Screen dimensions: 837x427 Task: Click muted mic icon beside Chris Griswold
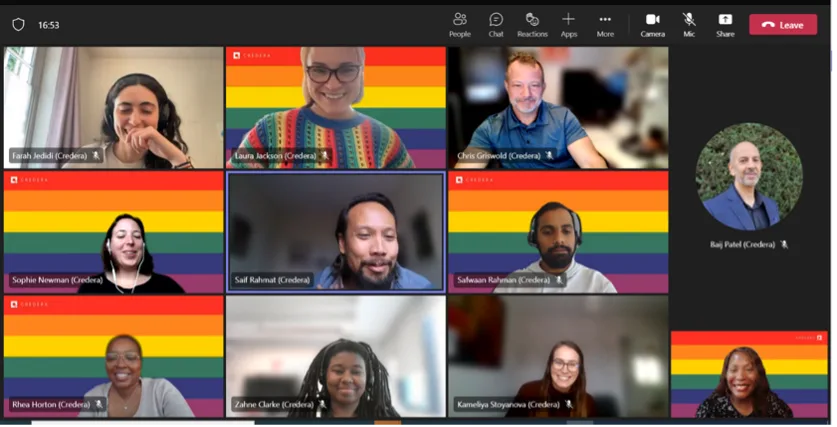coord(549,156)
